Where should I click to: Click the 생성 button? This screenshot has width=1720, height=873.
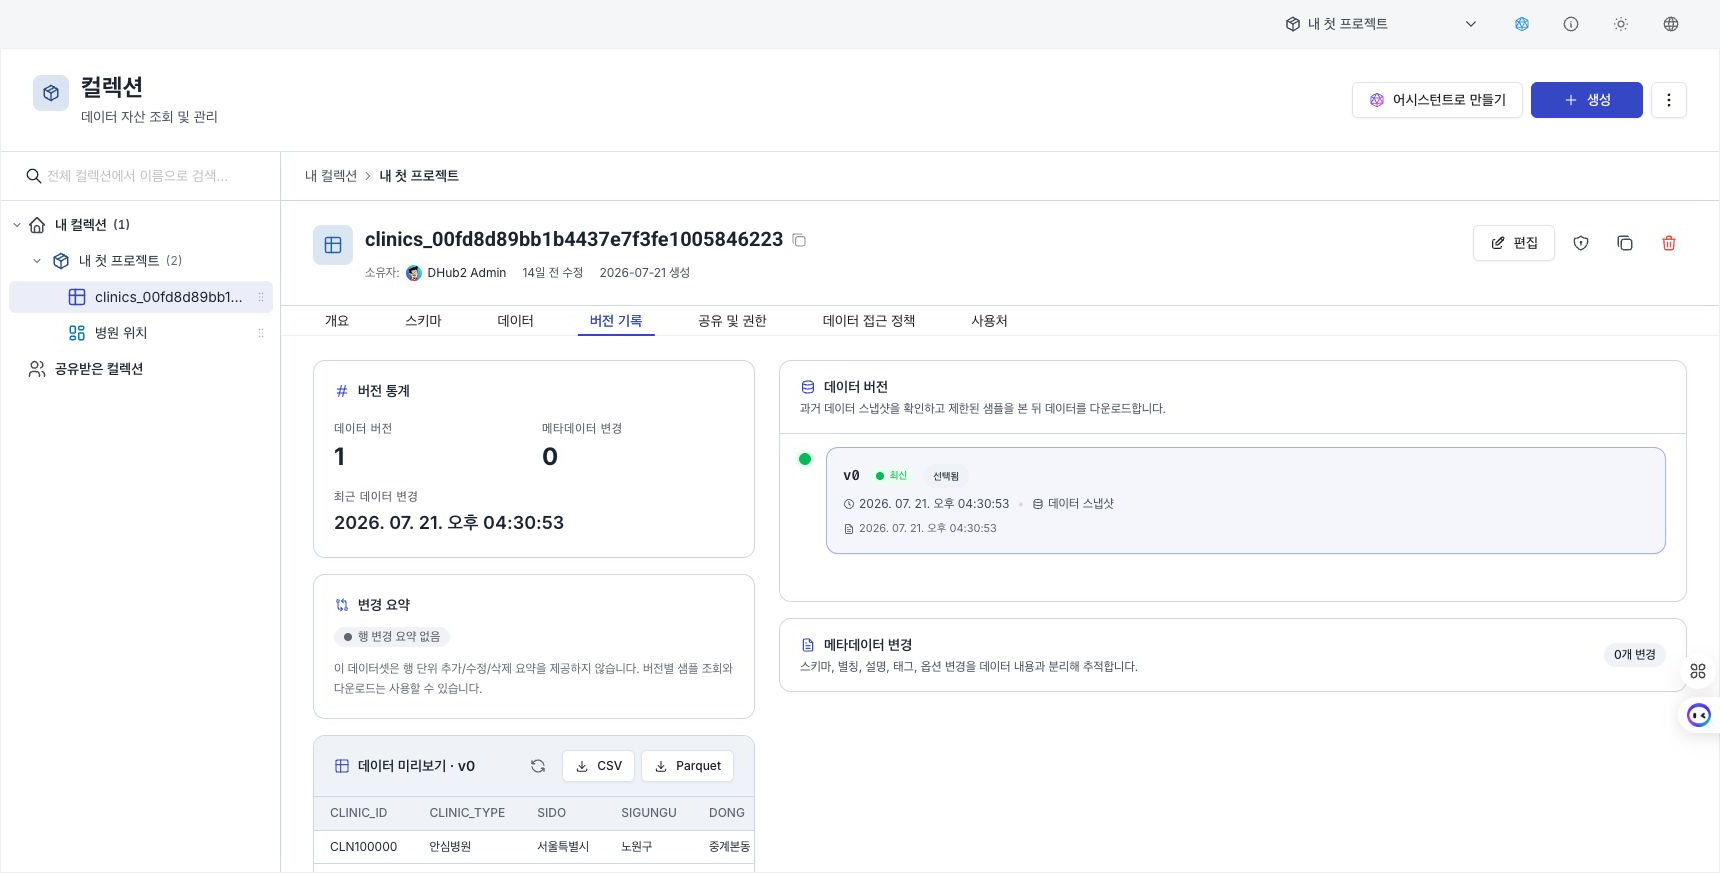tap(1587, 100)
